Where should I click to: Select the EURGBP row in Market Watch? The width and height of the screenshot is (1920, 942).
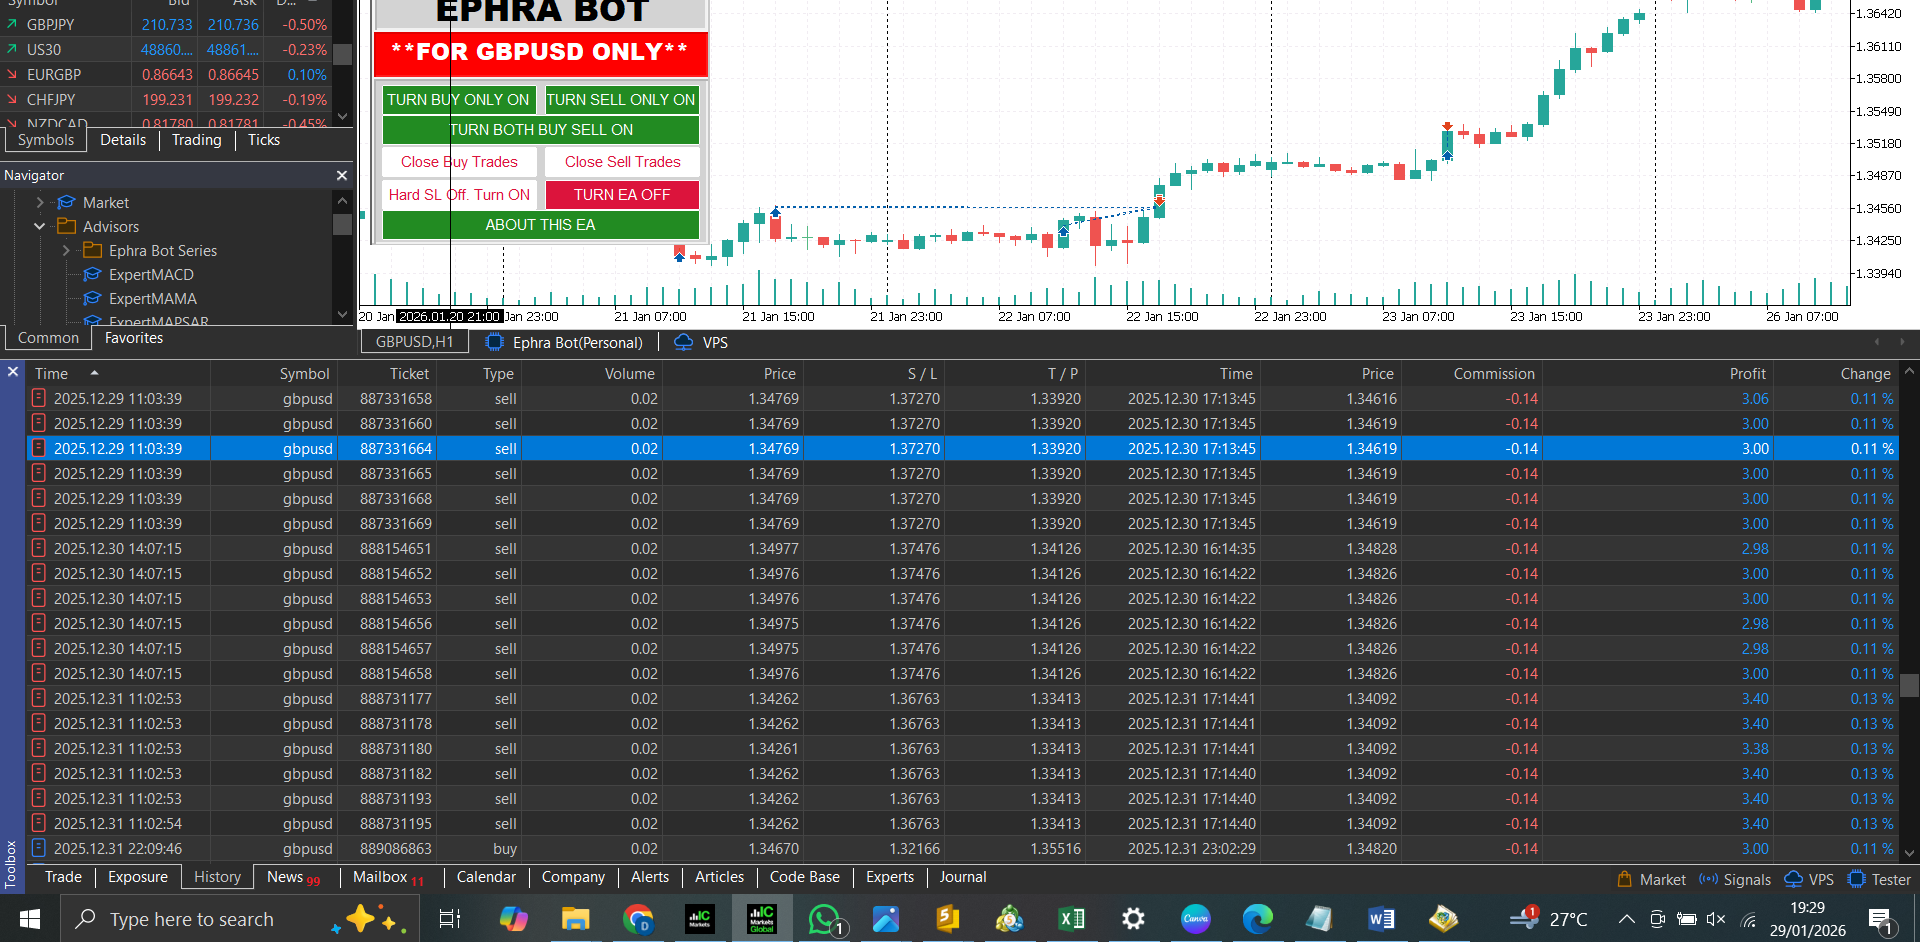165,74
